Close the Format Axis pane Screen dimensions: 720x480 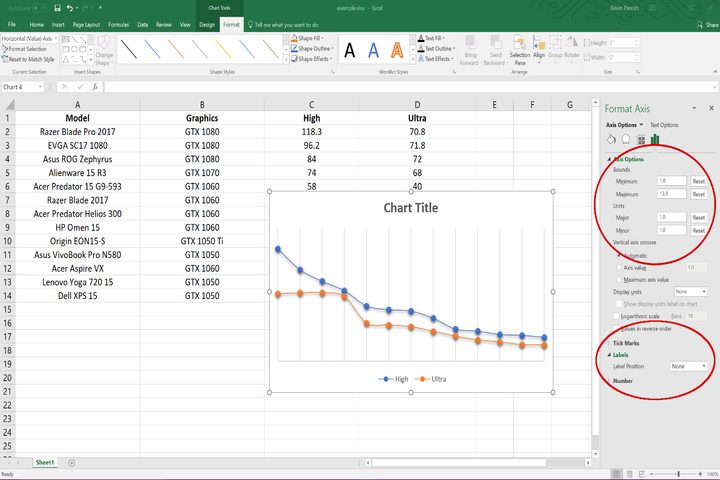coord(711,108)
